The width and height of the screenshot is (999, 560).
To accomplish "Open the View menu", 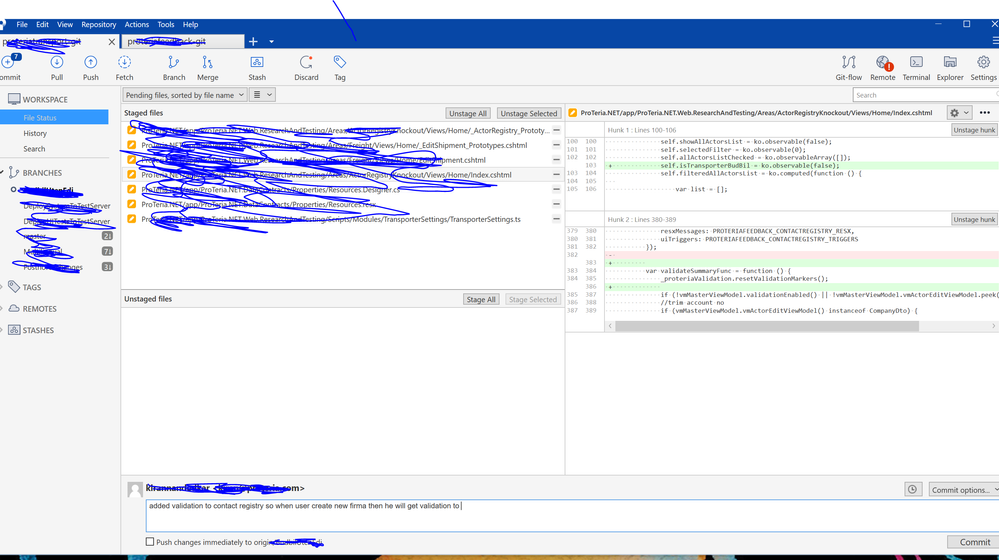I will pyautogui.click(x=65, y=24).
